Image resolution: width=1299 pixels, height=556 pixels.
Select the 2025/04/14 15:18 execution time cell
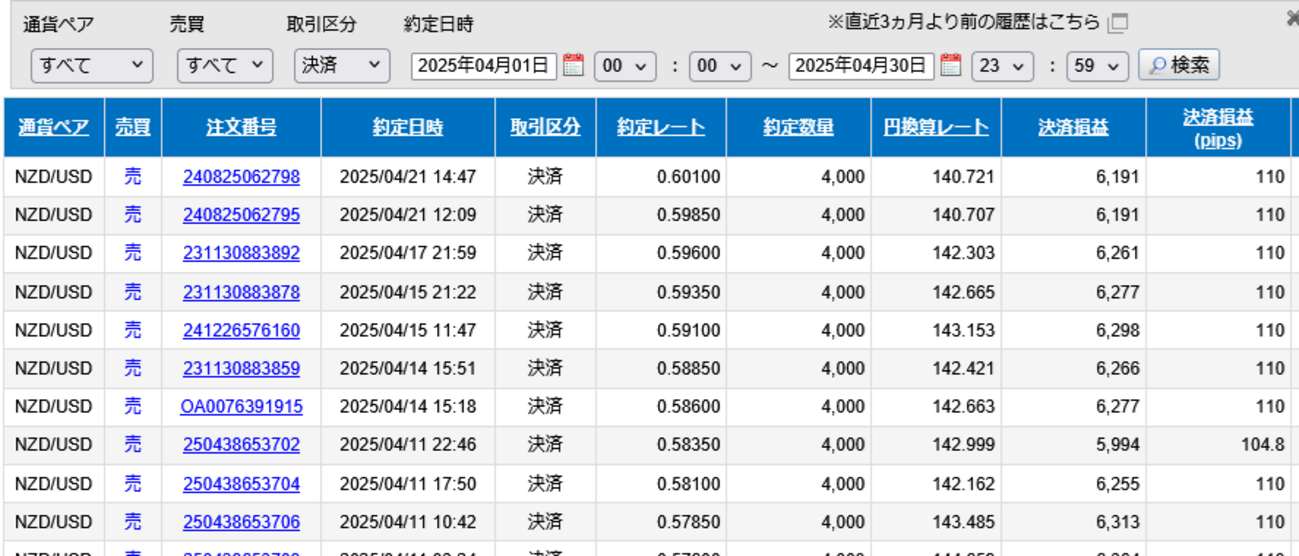(x=408, y=407)
